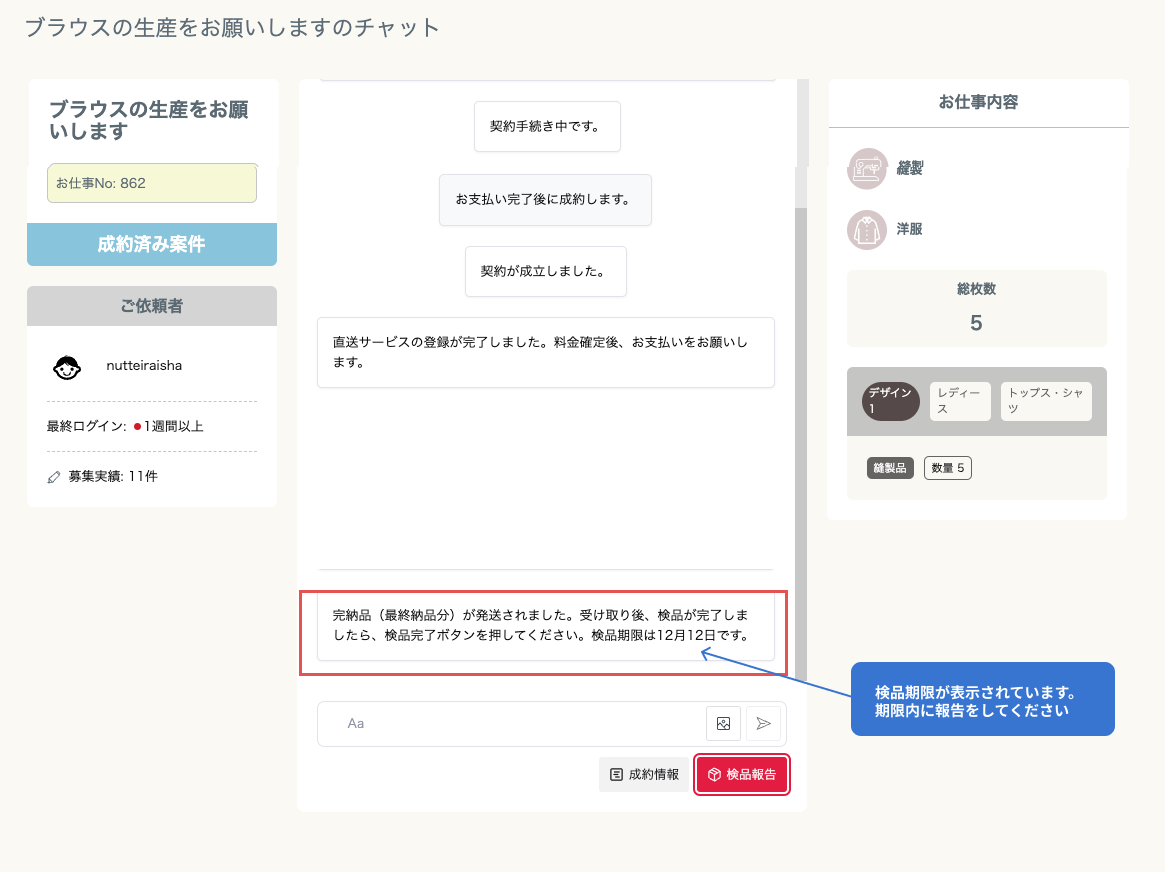
Task: Click the page title ブラウスの生産をお願いしますのチャット
Action: 232,27
